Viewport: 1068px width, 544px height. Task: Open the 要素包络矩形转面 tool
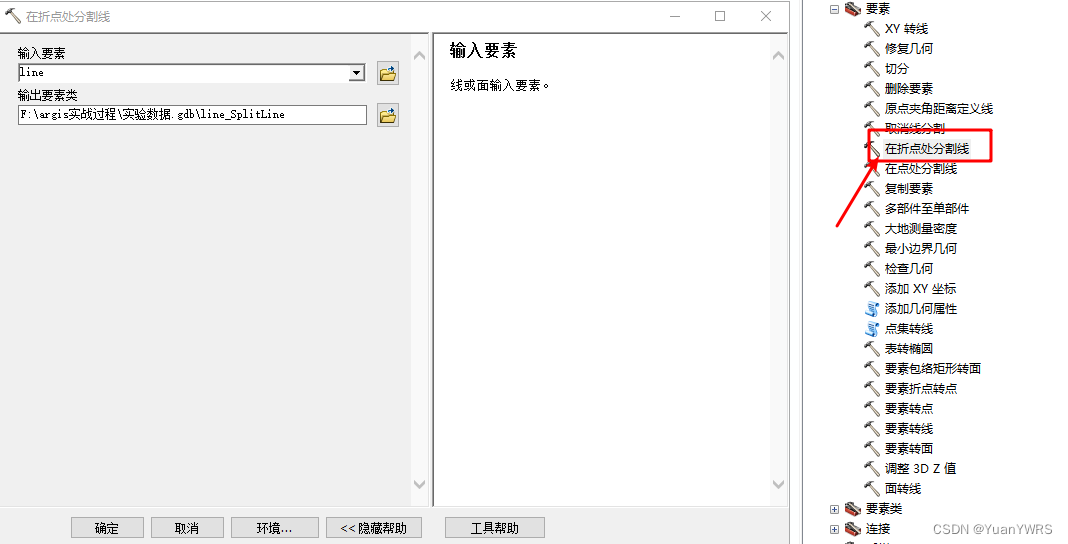(x=932, y=368)
